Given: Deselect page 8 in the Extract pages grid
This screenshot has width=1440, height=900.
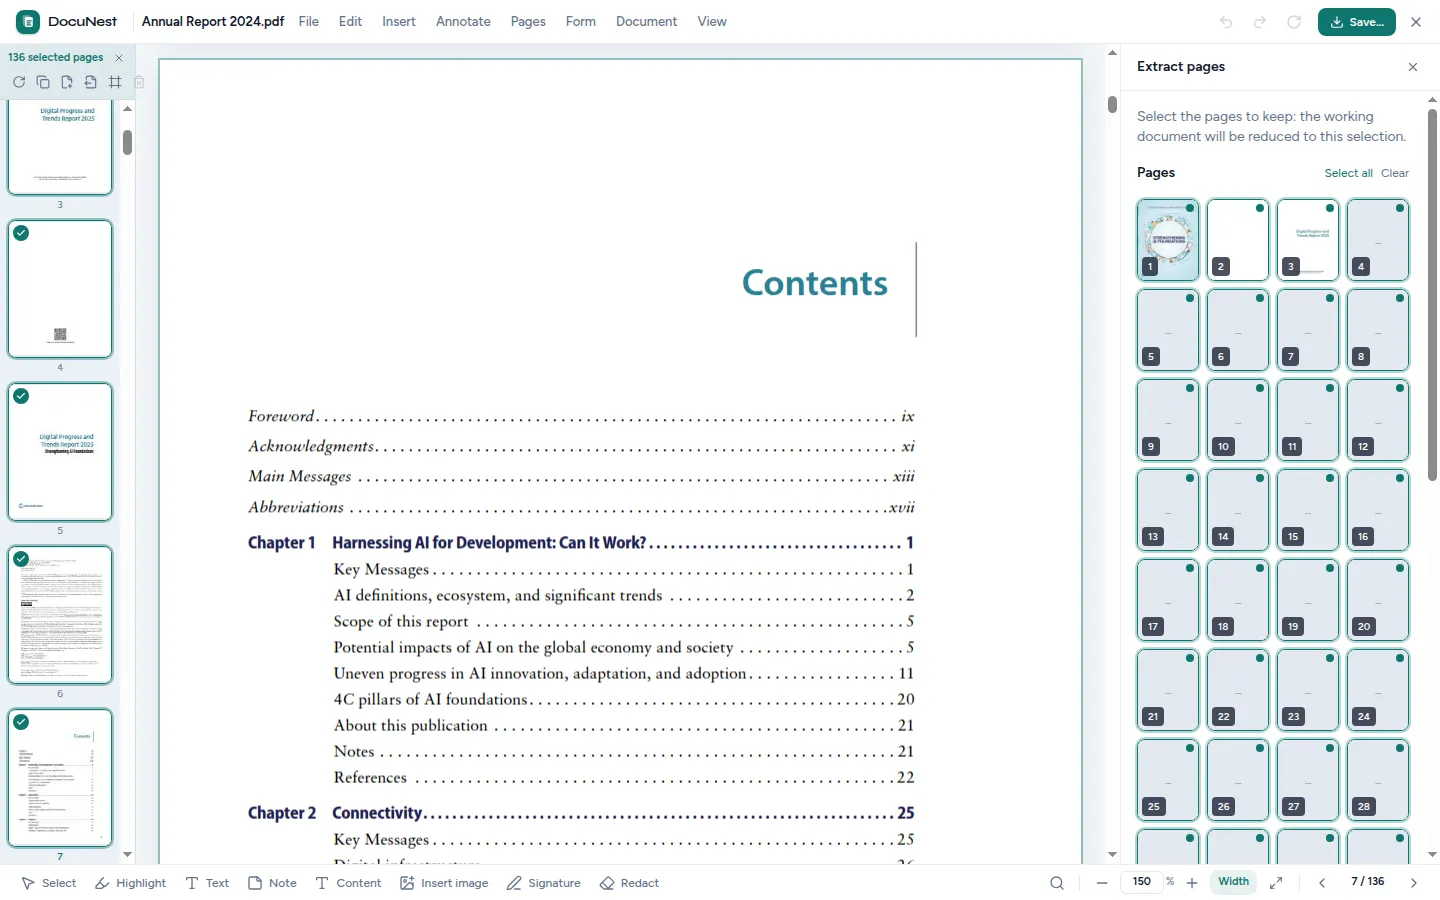Looking at the screenshot, I should click(x=1378, y=330).
